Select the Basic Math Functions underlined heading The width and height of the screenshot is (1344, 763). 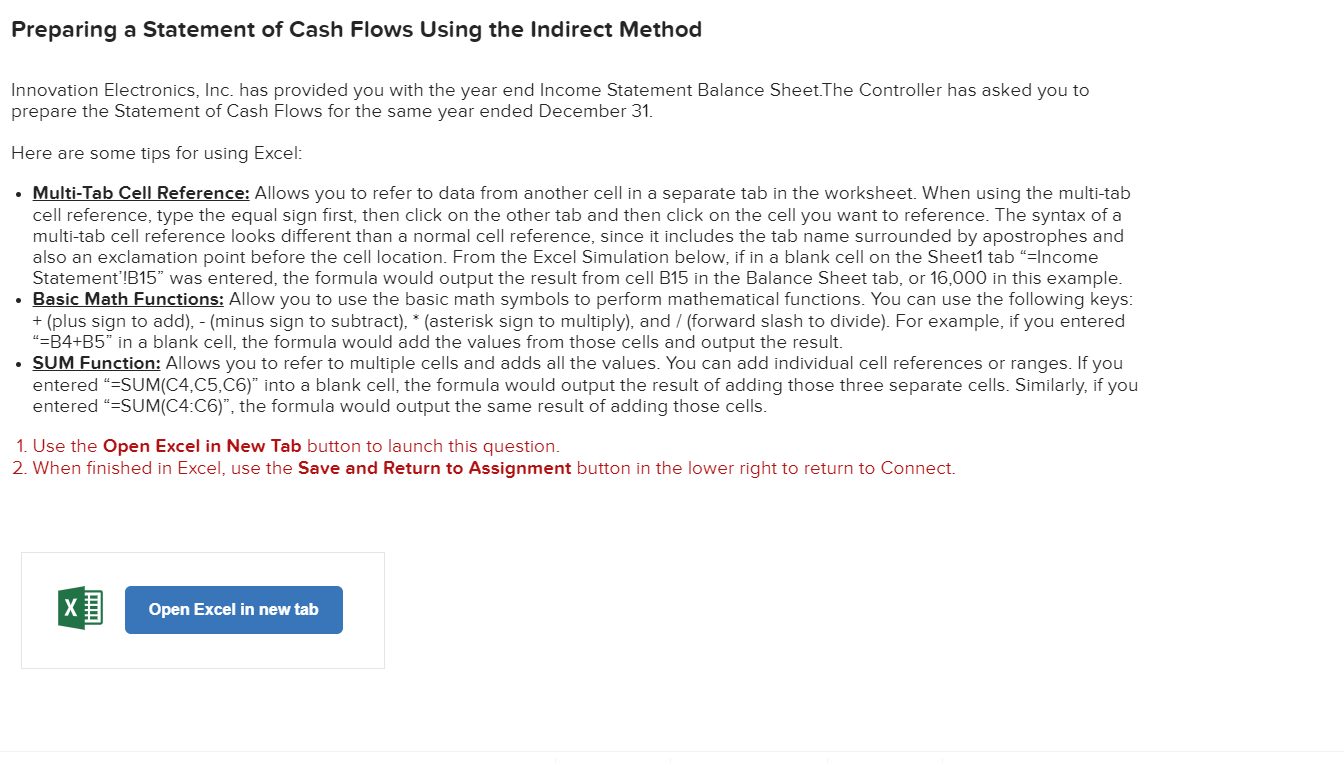point(127,299)
